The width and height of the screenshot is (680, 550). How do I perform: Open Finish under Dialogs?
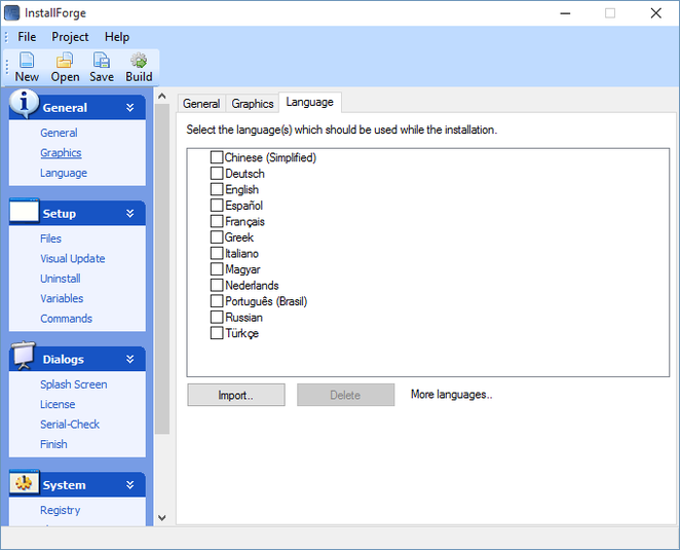(x=54, y=444)
